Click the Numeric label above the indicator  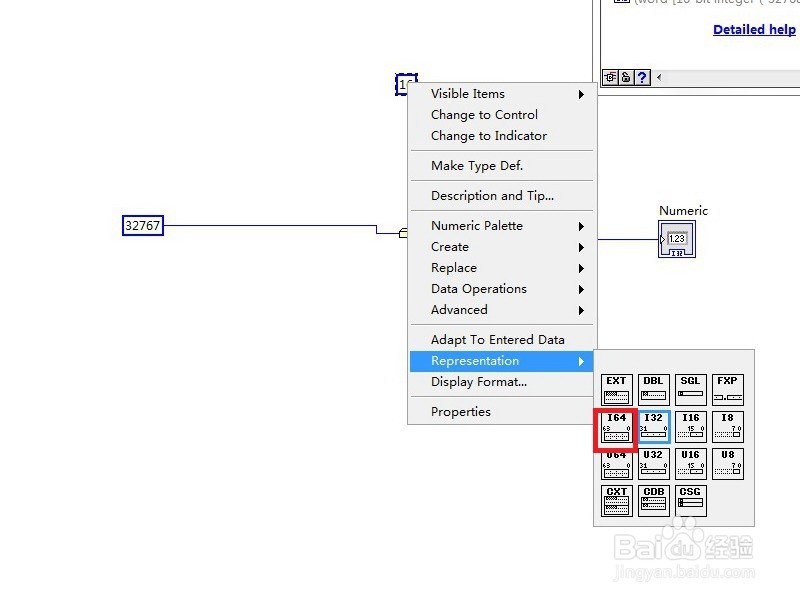[683, 211]
